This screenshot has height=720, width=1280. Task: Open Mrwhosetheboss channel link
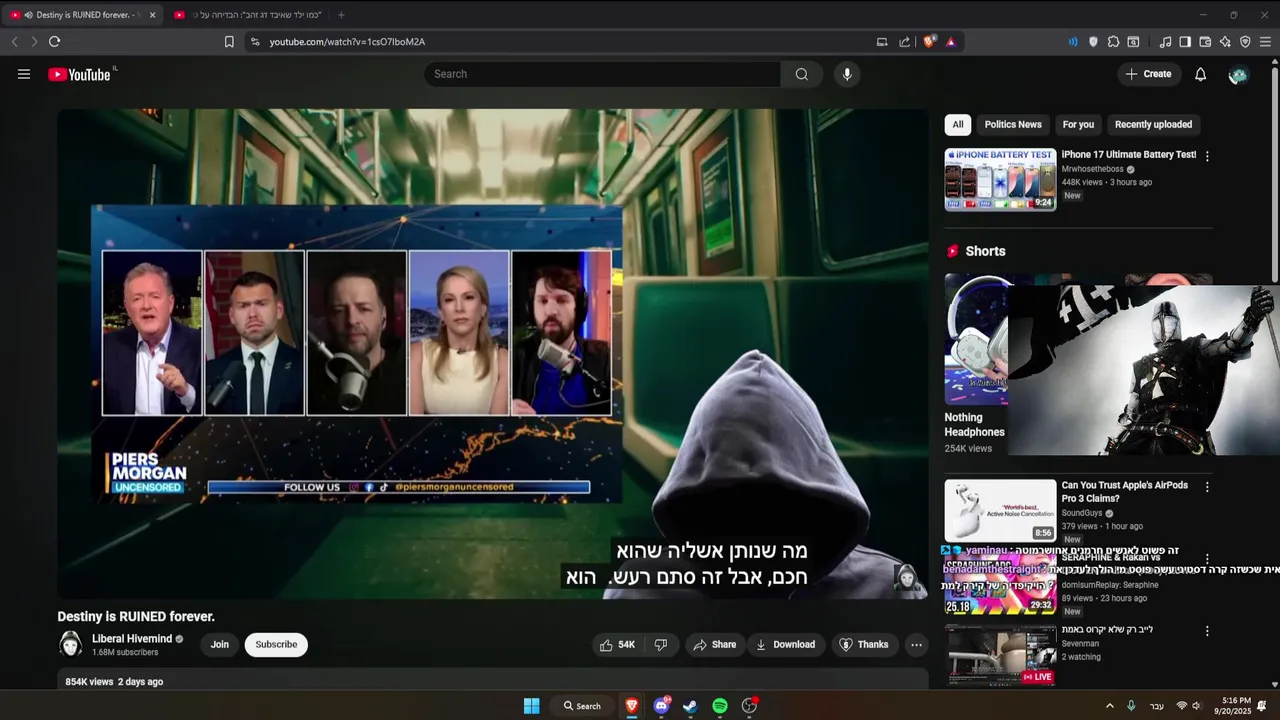(1092, 169)
